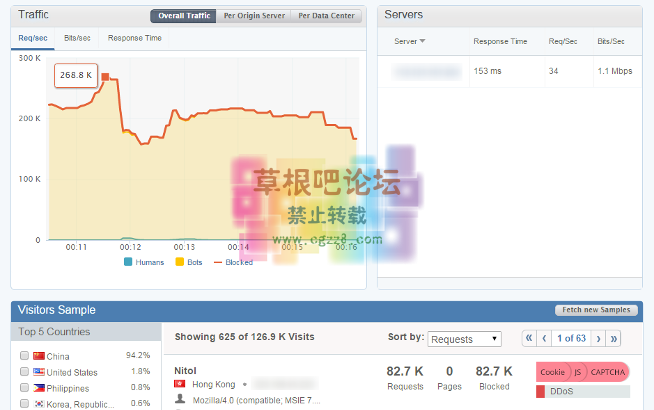The image size is (654, 410).
Task: Toggle Blocked series in chart legend
Action: (233, 262)
